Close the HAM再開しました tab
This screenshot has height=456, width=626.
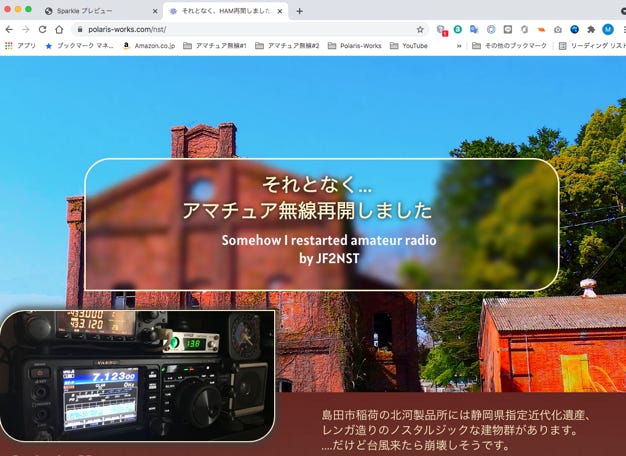click(279, 10)
